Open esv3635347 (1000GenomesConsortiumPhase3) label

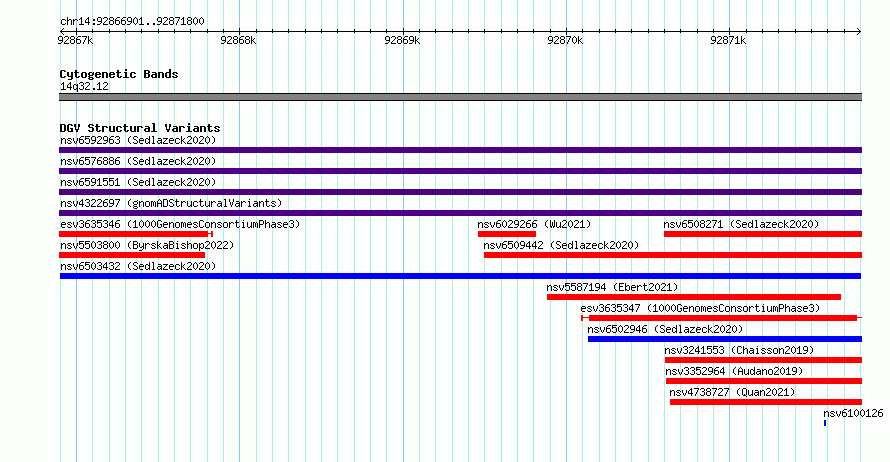click(700, 308)
